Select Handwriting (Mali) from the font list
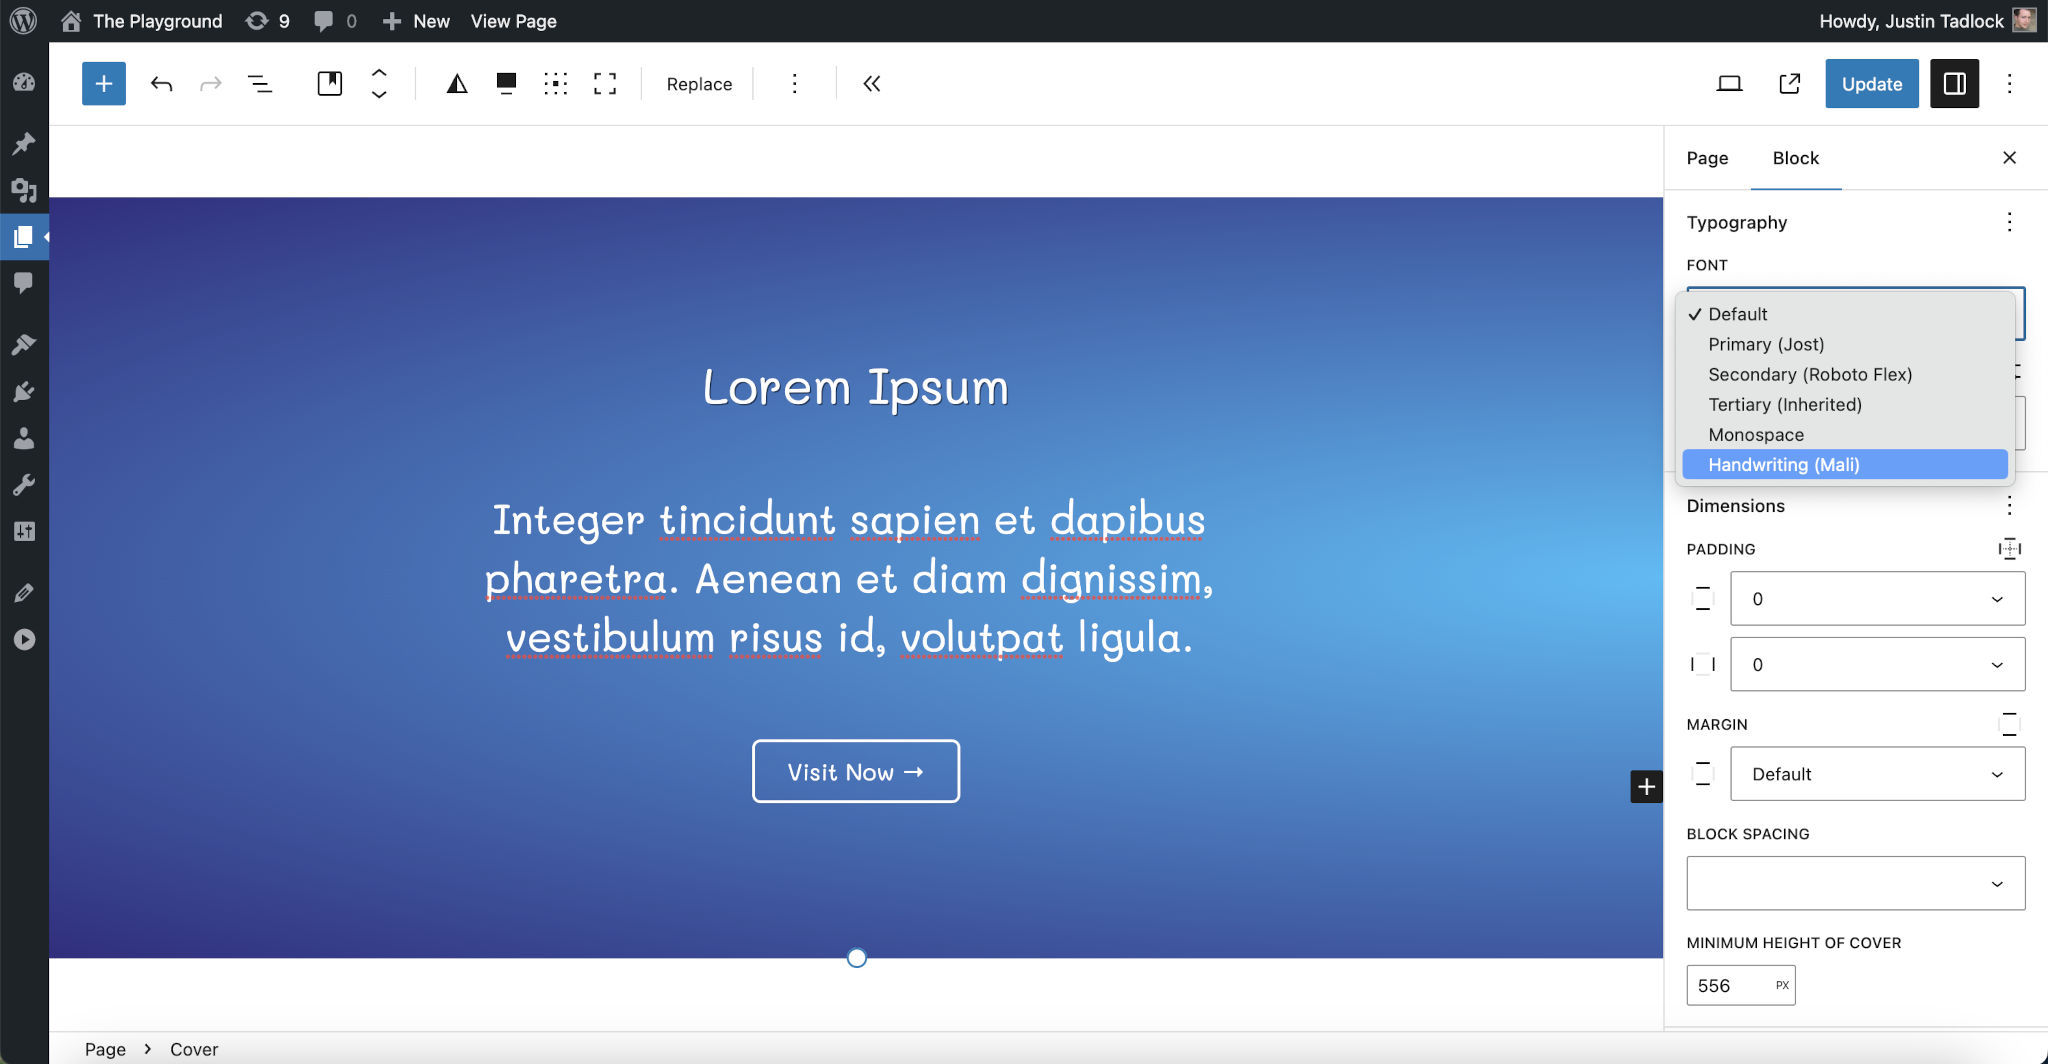Screen dimensions: 2048x1064 pos(1785,464)
